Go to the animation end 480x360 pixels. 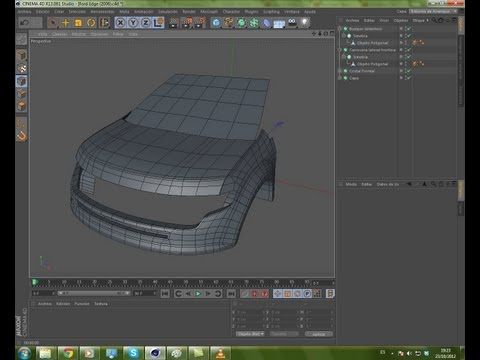[x=231, y=294]
